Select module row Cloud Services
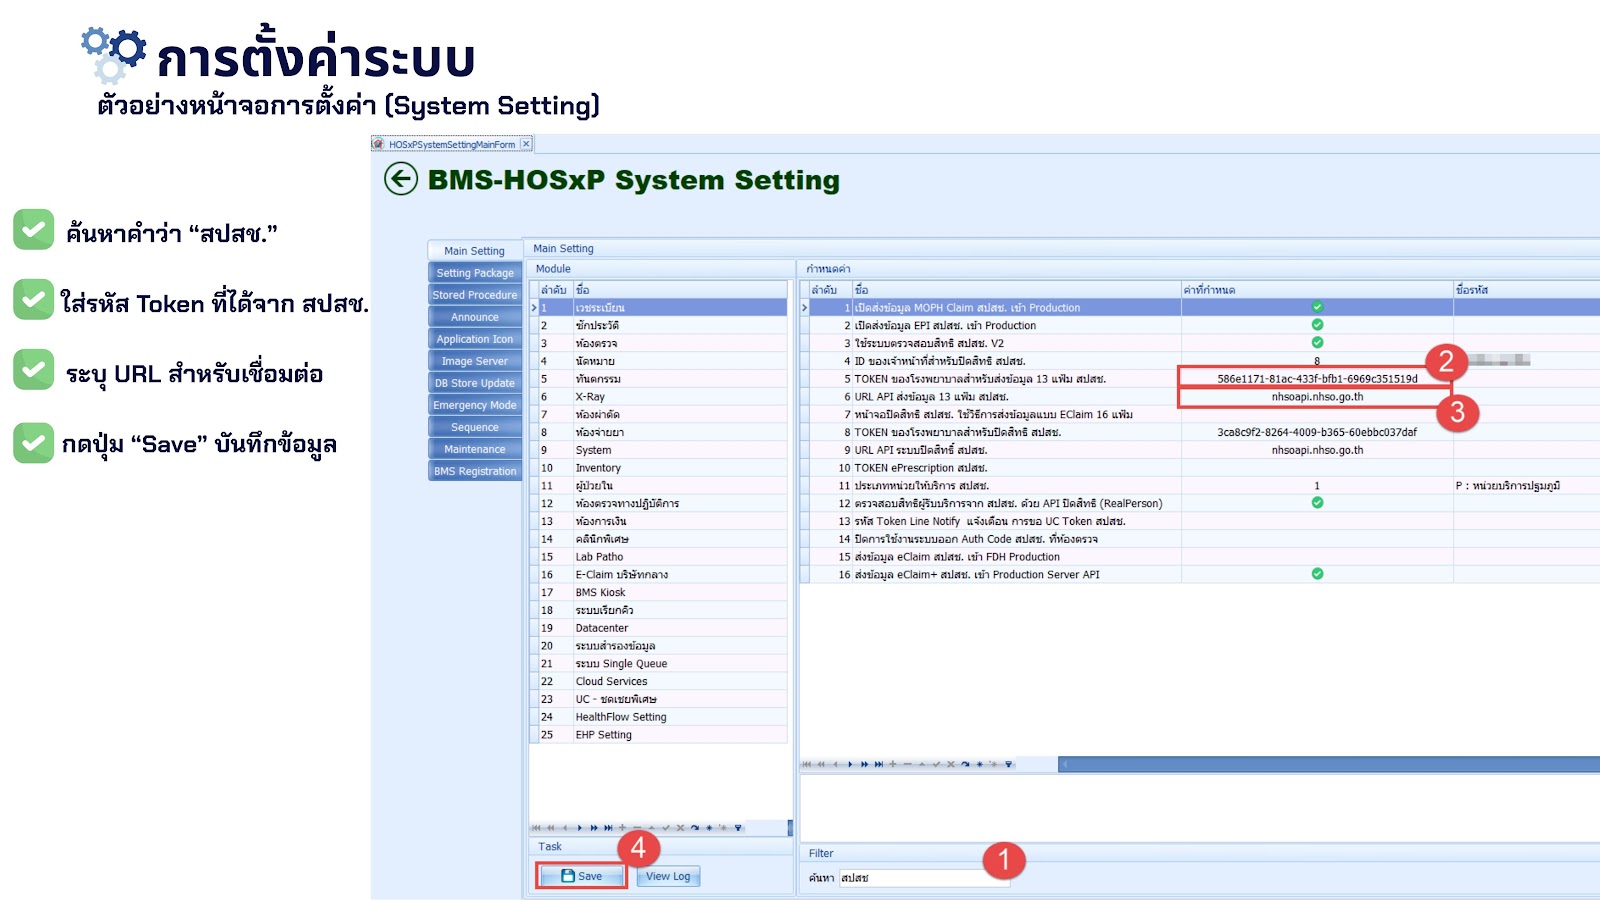Image resolution: width=1600 pixels, height=900 pixels. click(659, 681)
